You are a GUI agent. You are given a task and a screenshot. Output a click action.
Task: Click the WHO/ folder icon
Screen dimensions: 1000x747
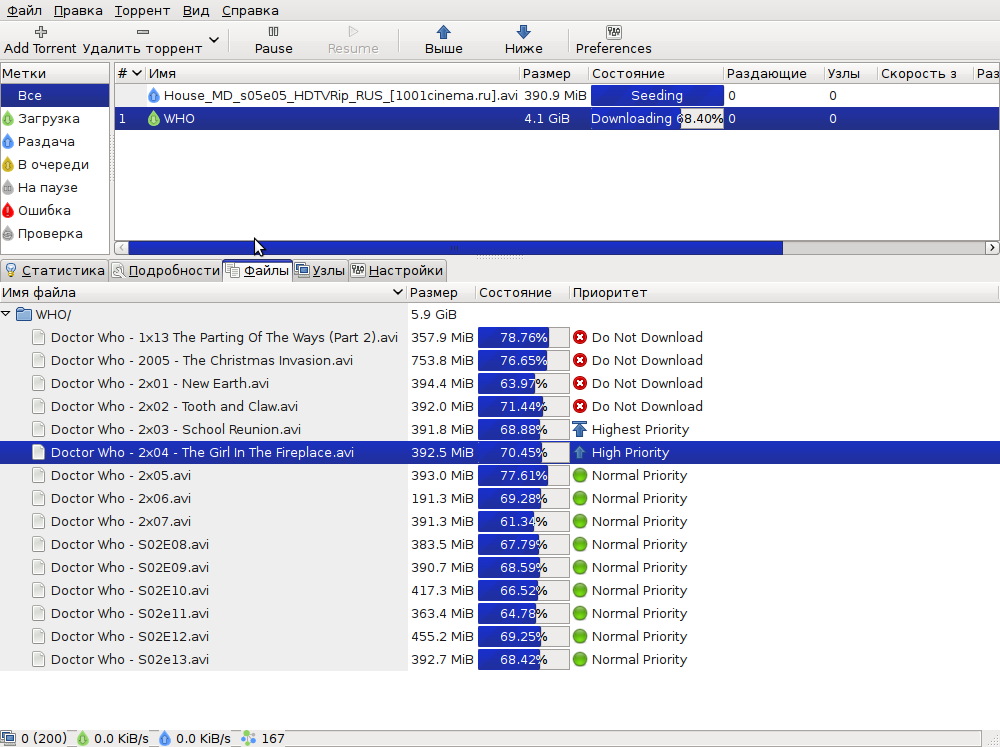click(24, 314)
